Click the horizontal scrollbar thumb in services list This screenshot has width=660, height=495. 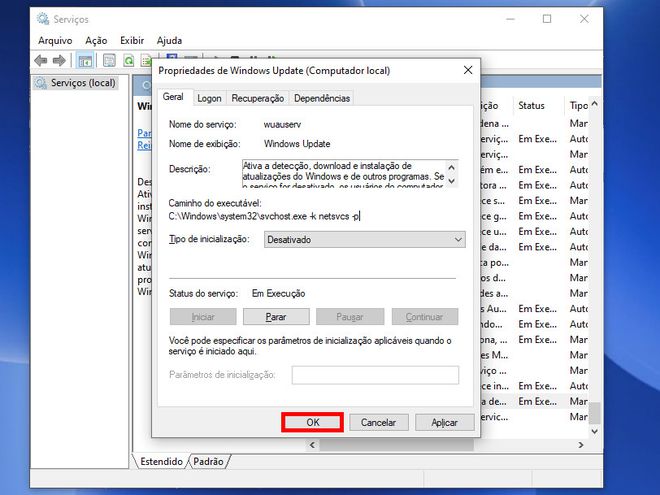coord(397,445)
